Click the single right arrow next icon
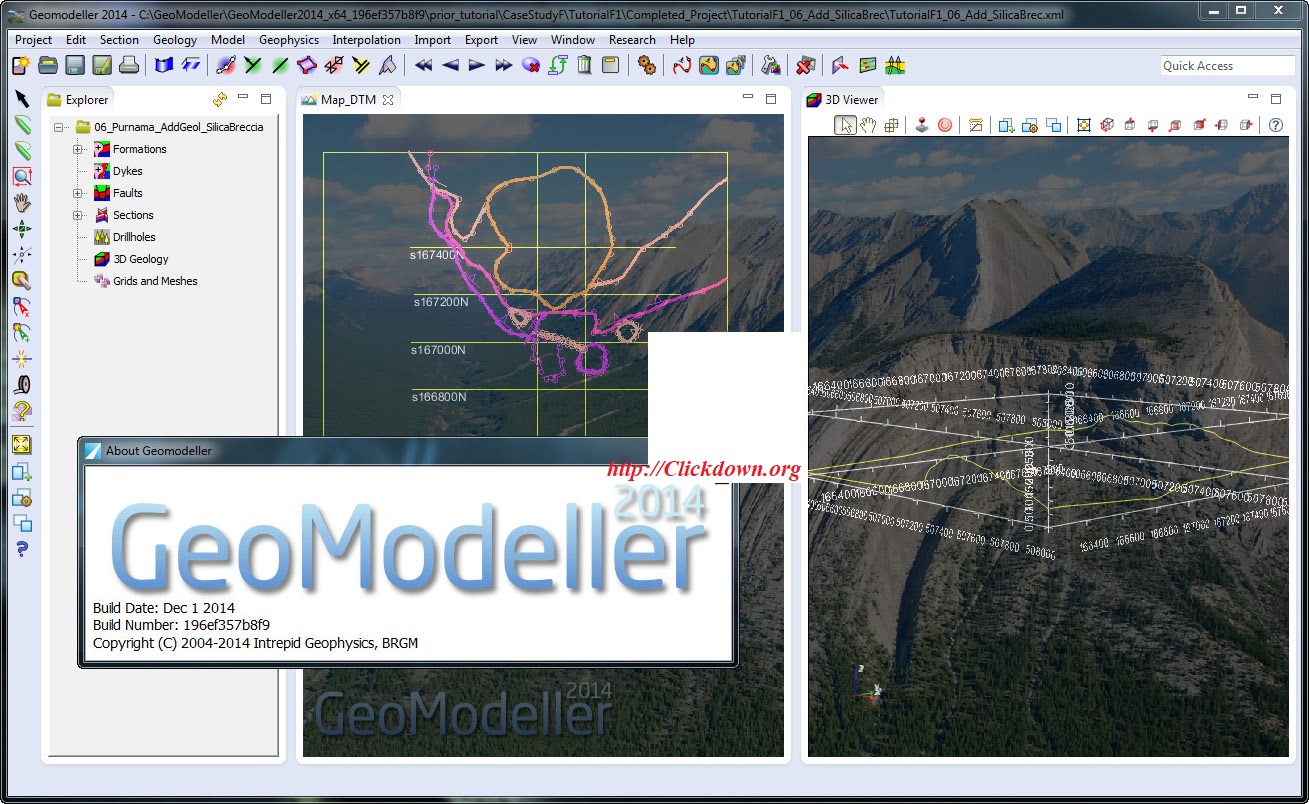This screenshot has height=804, width=1309. click(477, 65)
